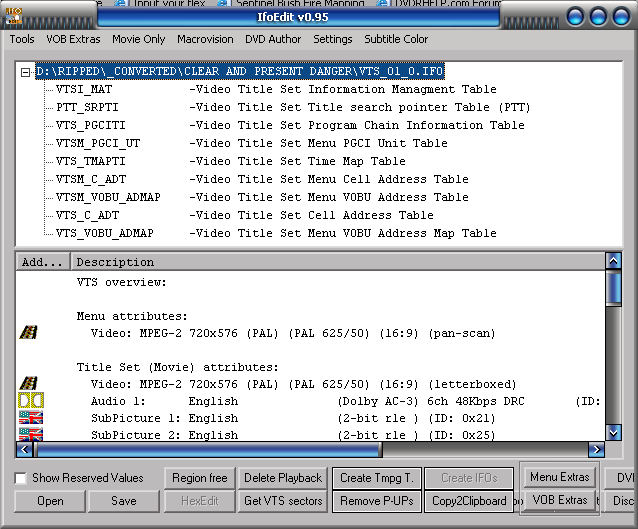Click the 'Menu attributes:' row
This screenshot has height=529, width=638.
[x=132, y=316]
